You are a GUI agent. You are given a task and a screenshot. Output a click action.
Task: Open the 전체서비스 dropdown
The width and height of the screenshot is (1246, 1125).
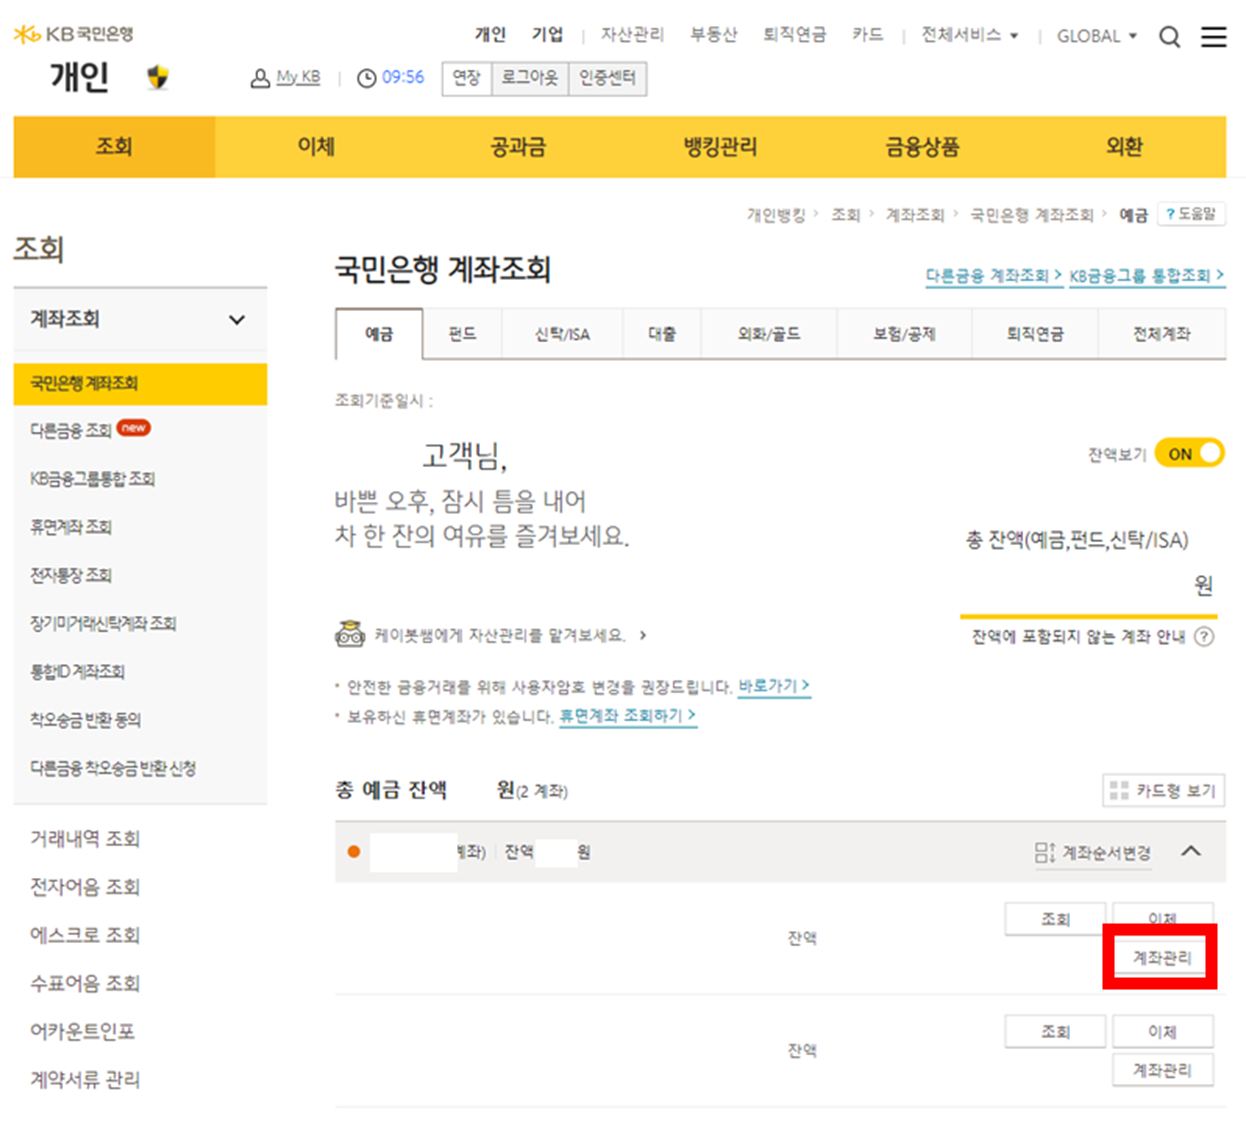coord(969,35)
